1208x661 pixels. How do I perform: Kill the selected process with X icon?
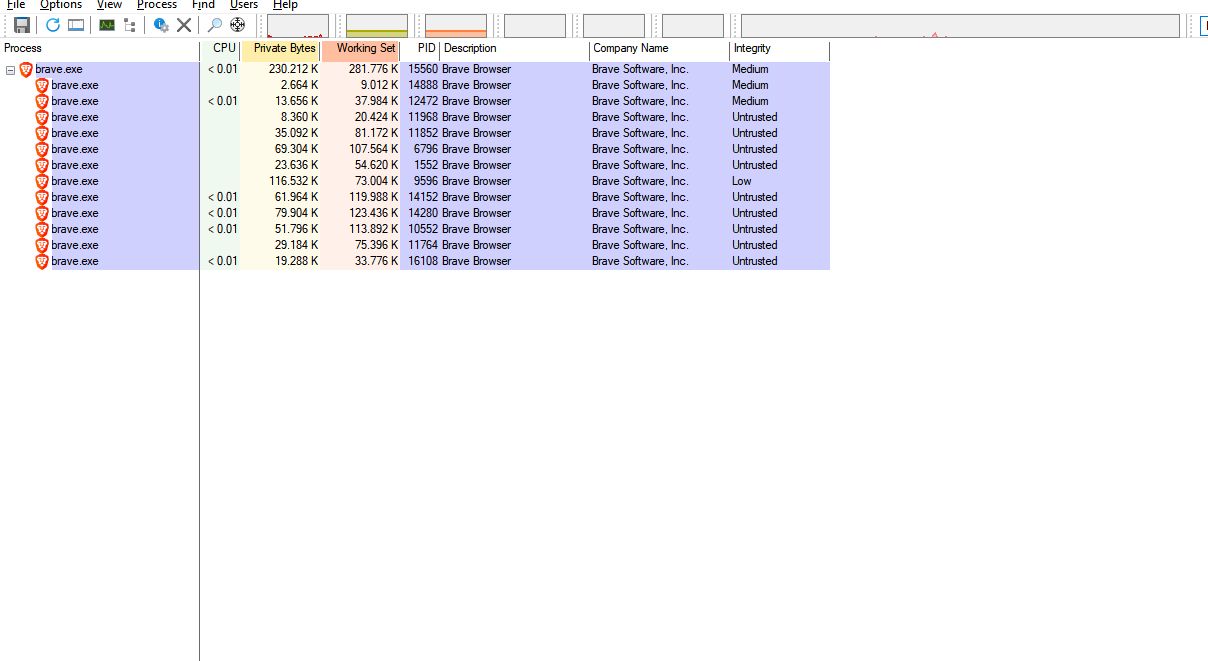click(184, 25)
